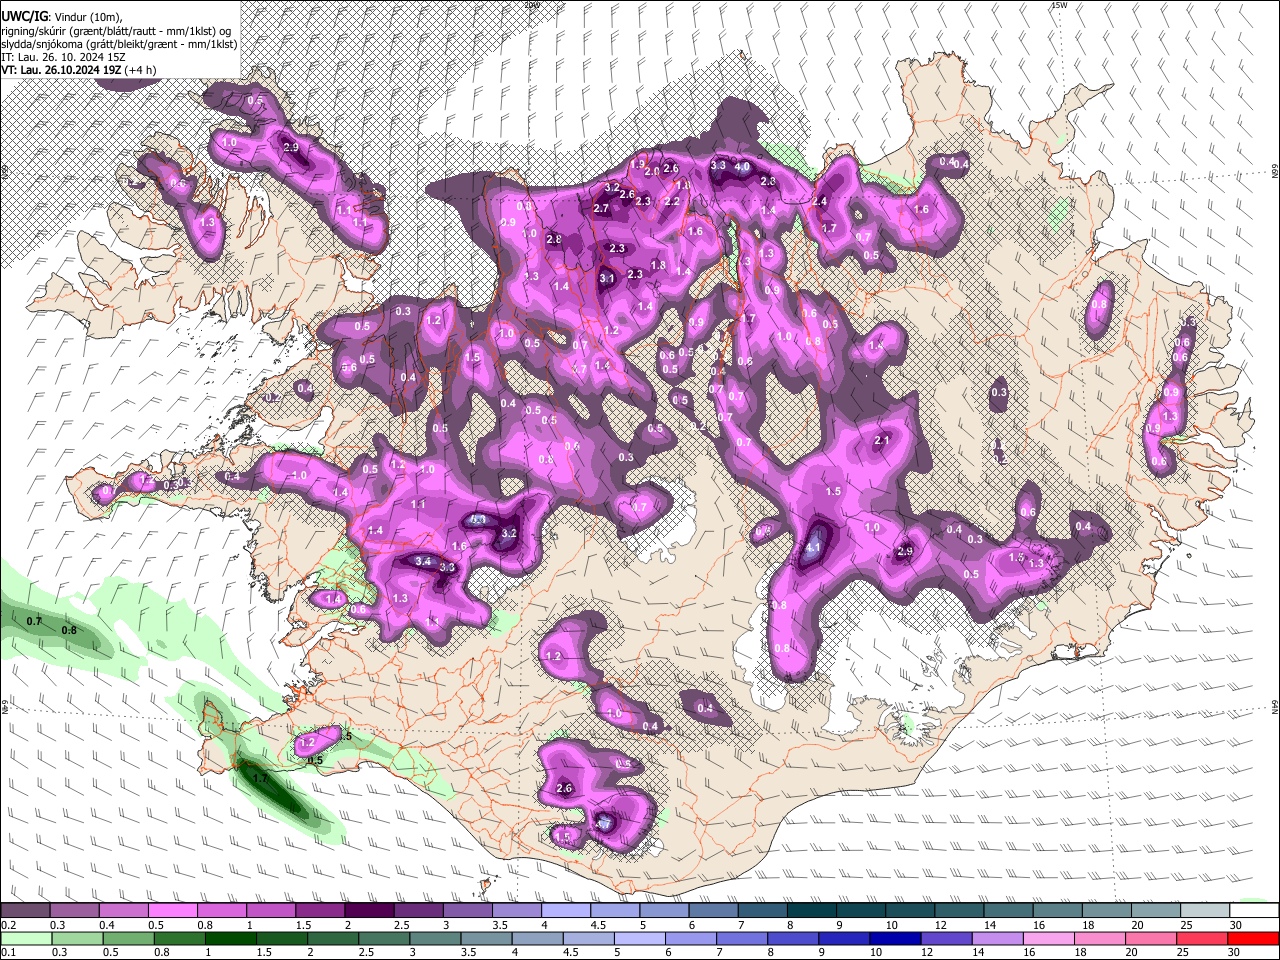Click the bright pink snow swatch between 0.5 and 0.8
This screenshot has width=1280, height=960.
click(x=174, y=910)
